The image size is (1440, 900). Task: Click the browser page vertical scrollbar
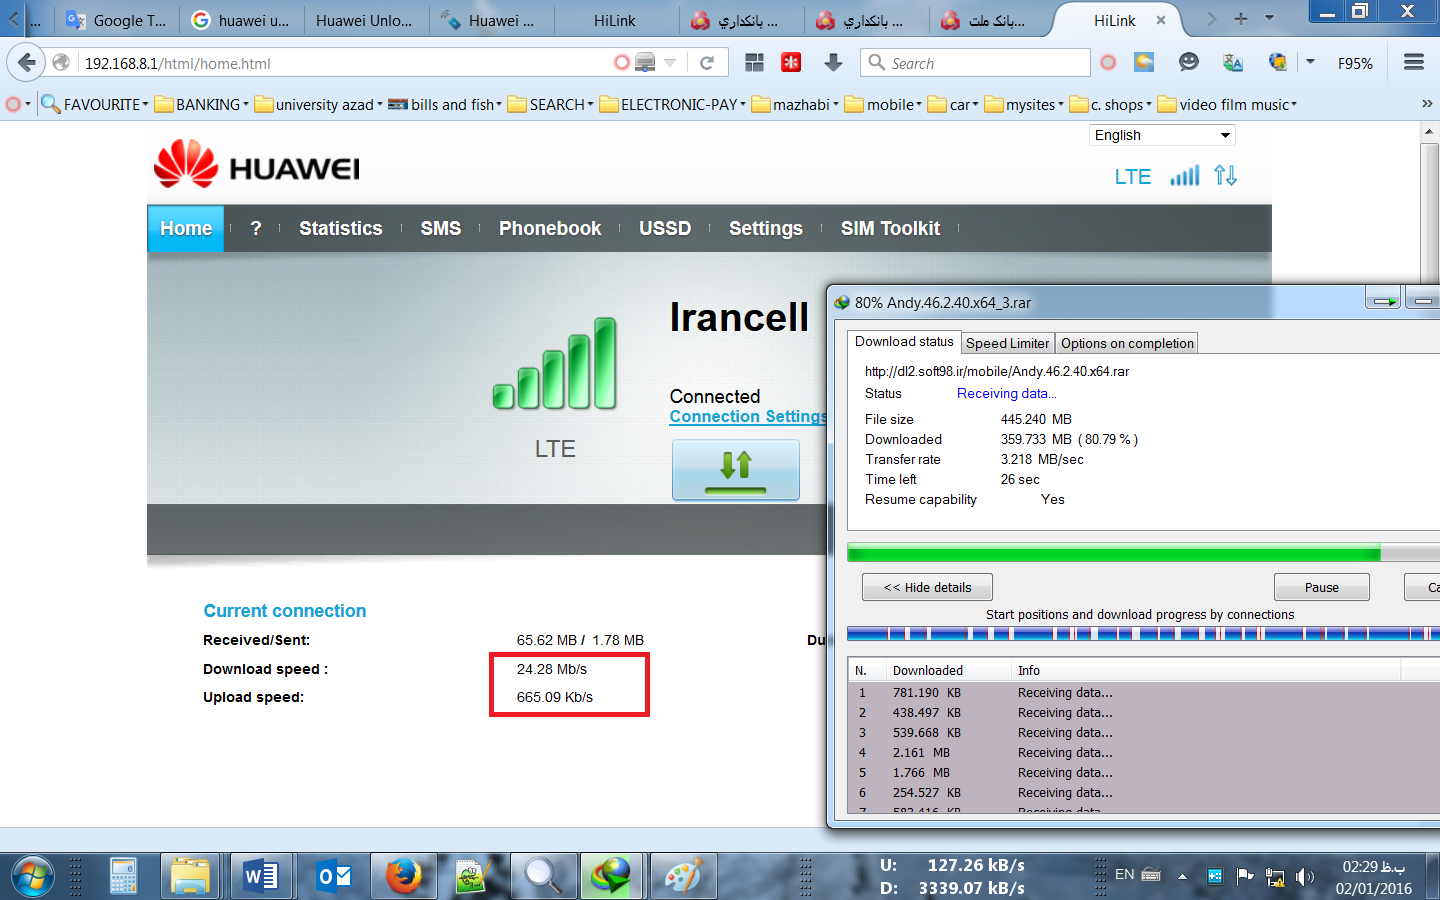[x=1430, y=473]
